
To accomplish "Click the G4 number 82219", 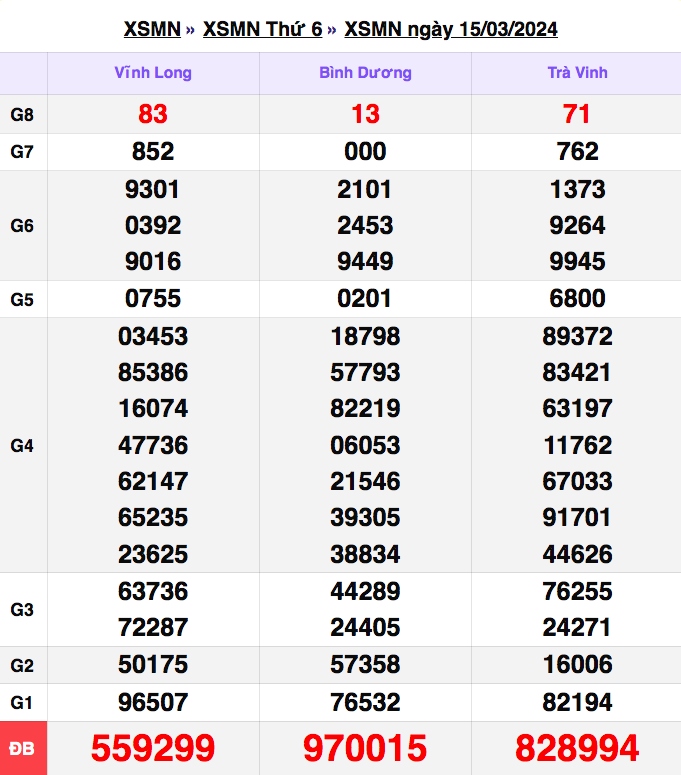I will tap(365, 408).
